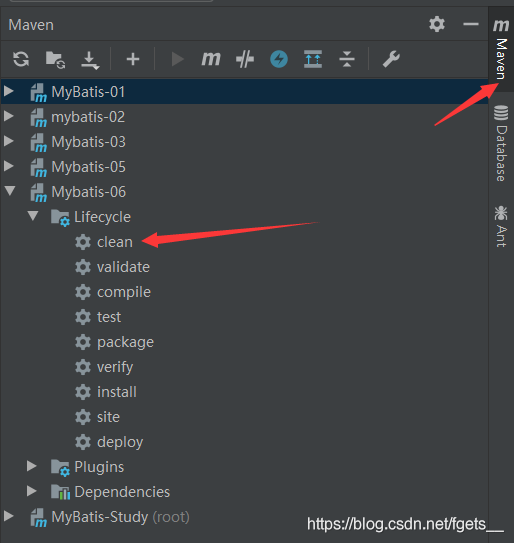The image size is (514, 543).
Task: Expand the MyBatis-Study root node
Action: (9, 516)
